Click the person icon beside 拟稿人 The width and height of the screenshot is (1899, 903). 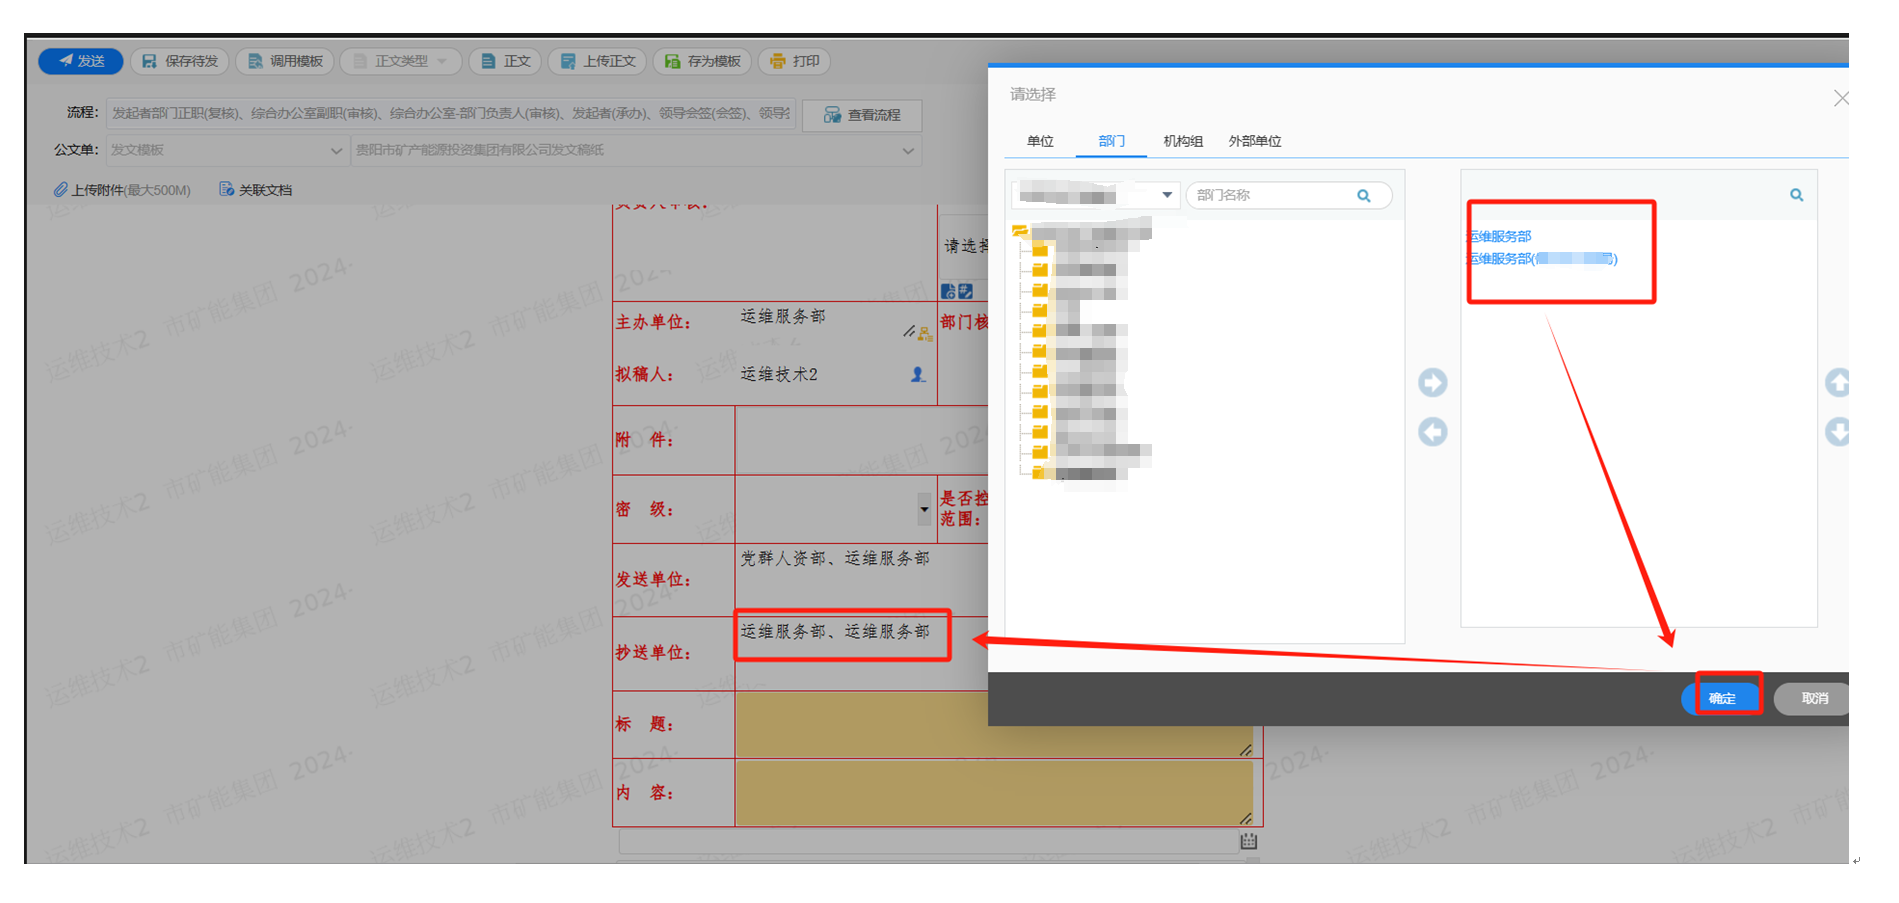click(x=917, y=374)
